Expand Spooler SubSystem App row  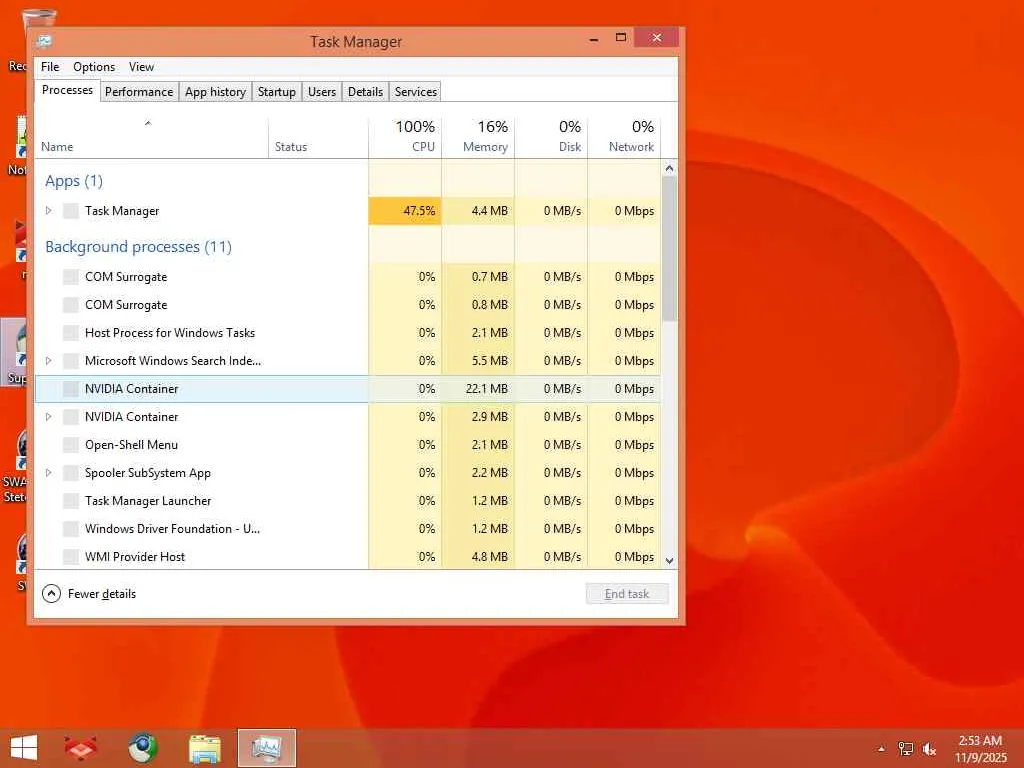(48, 473)
